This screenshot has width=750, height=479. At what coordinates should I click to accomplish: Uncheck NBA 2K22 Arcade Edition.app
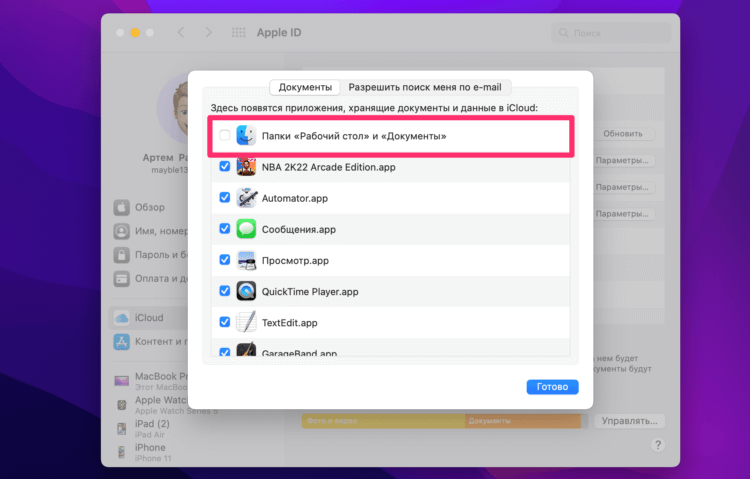pyautogui.click(x=225, y=167)
